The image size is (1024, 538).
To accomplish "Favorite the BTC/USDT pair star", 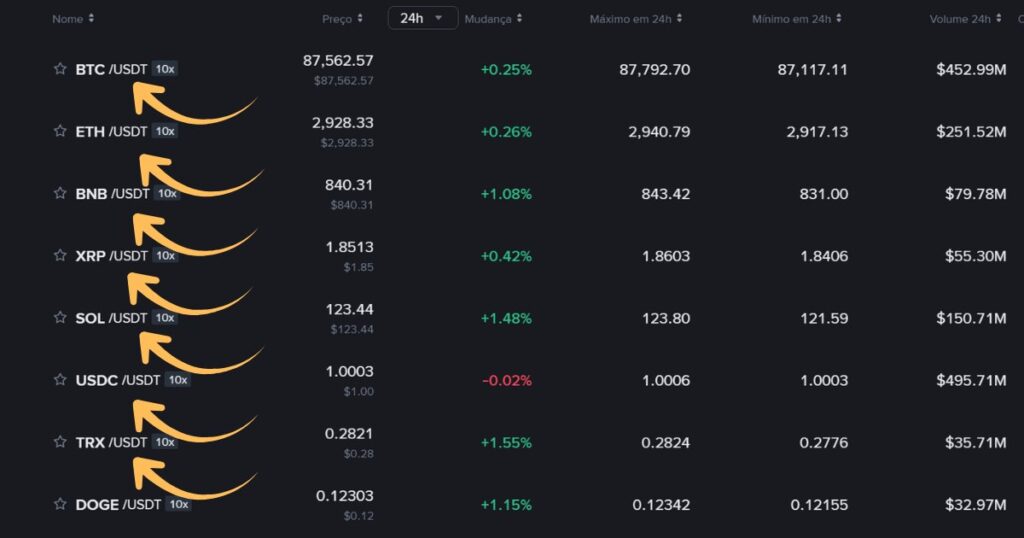I will click(x=60, y=69).
